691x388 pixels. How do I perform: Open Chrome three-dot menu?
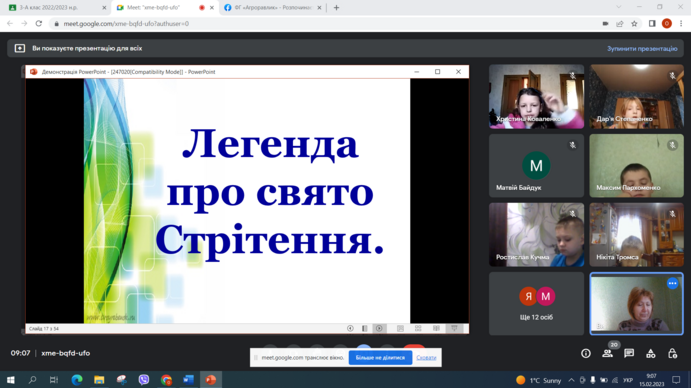681,23
